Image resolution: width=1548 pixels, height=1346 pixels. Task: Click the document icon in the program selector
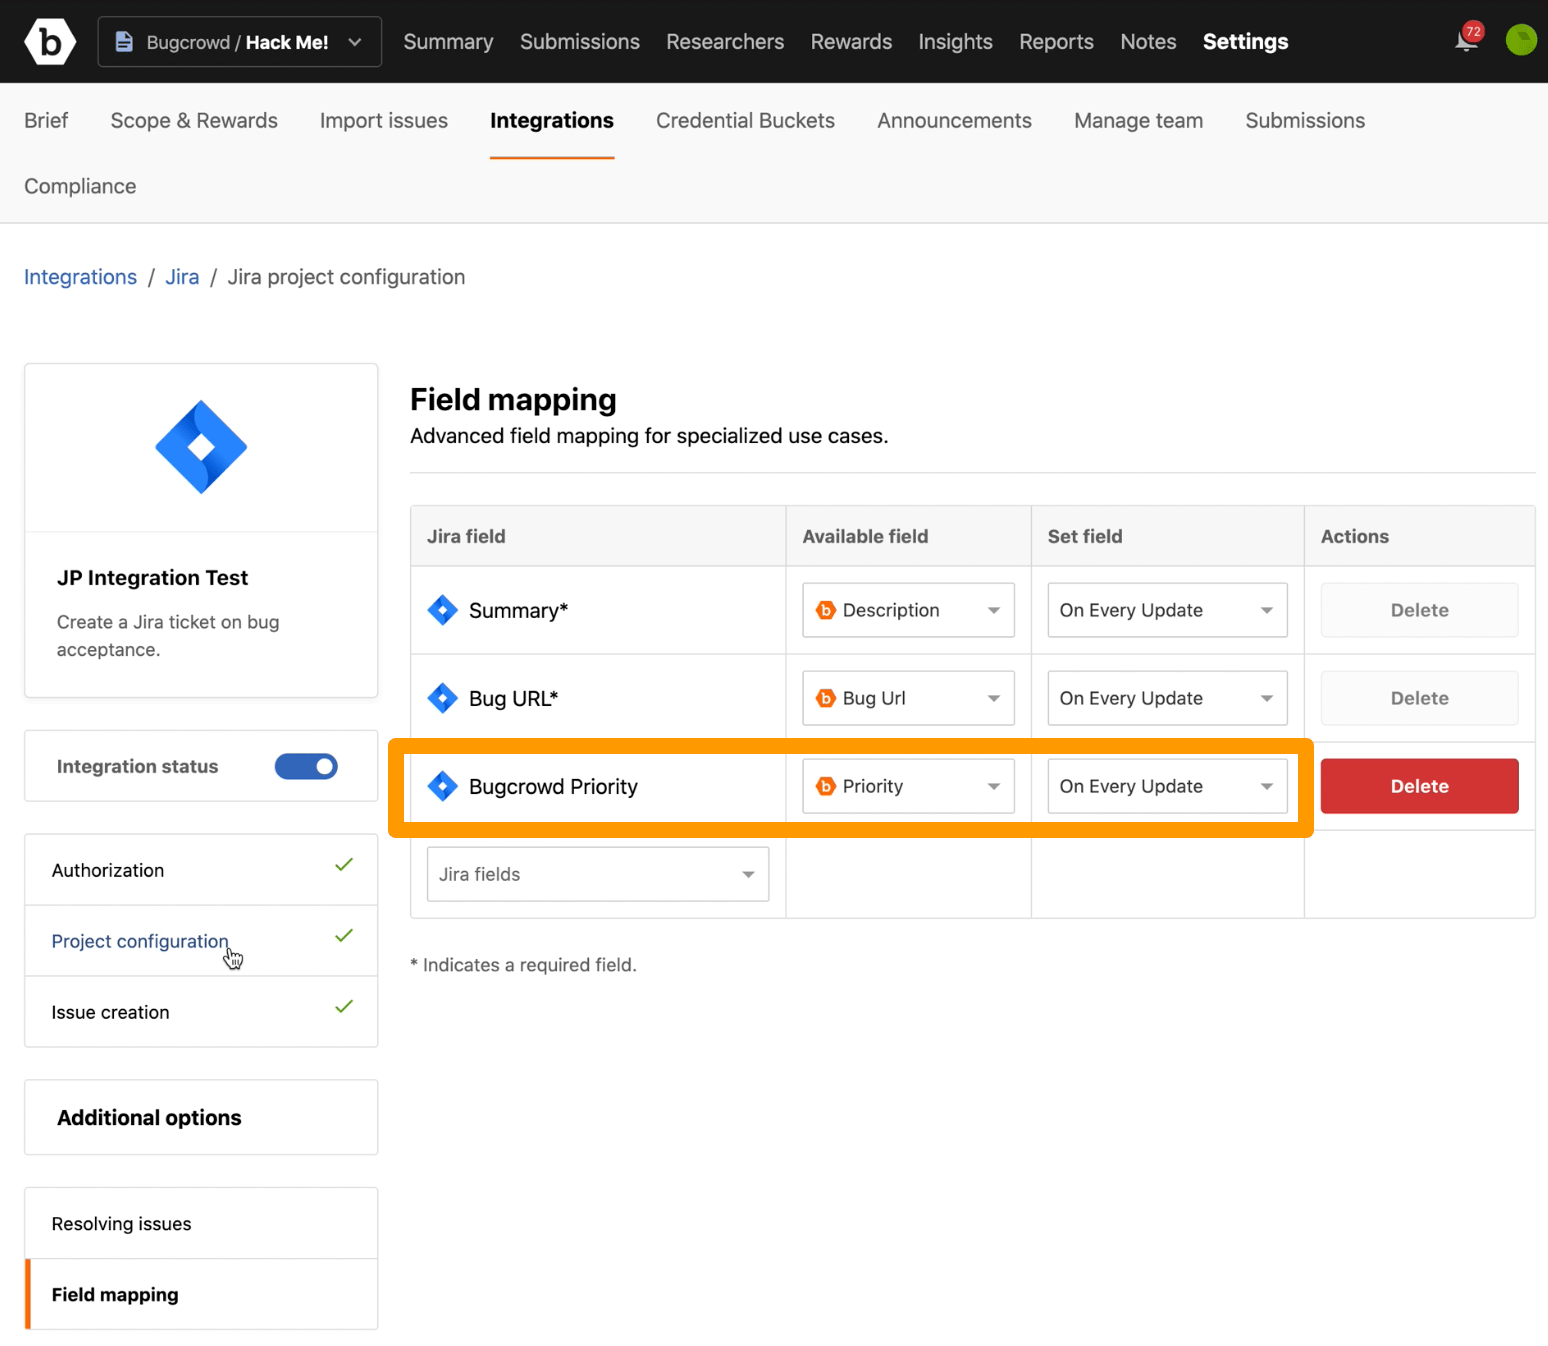pos(123,41)
